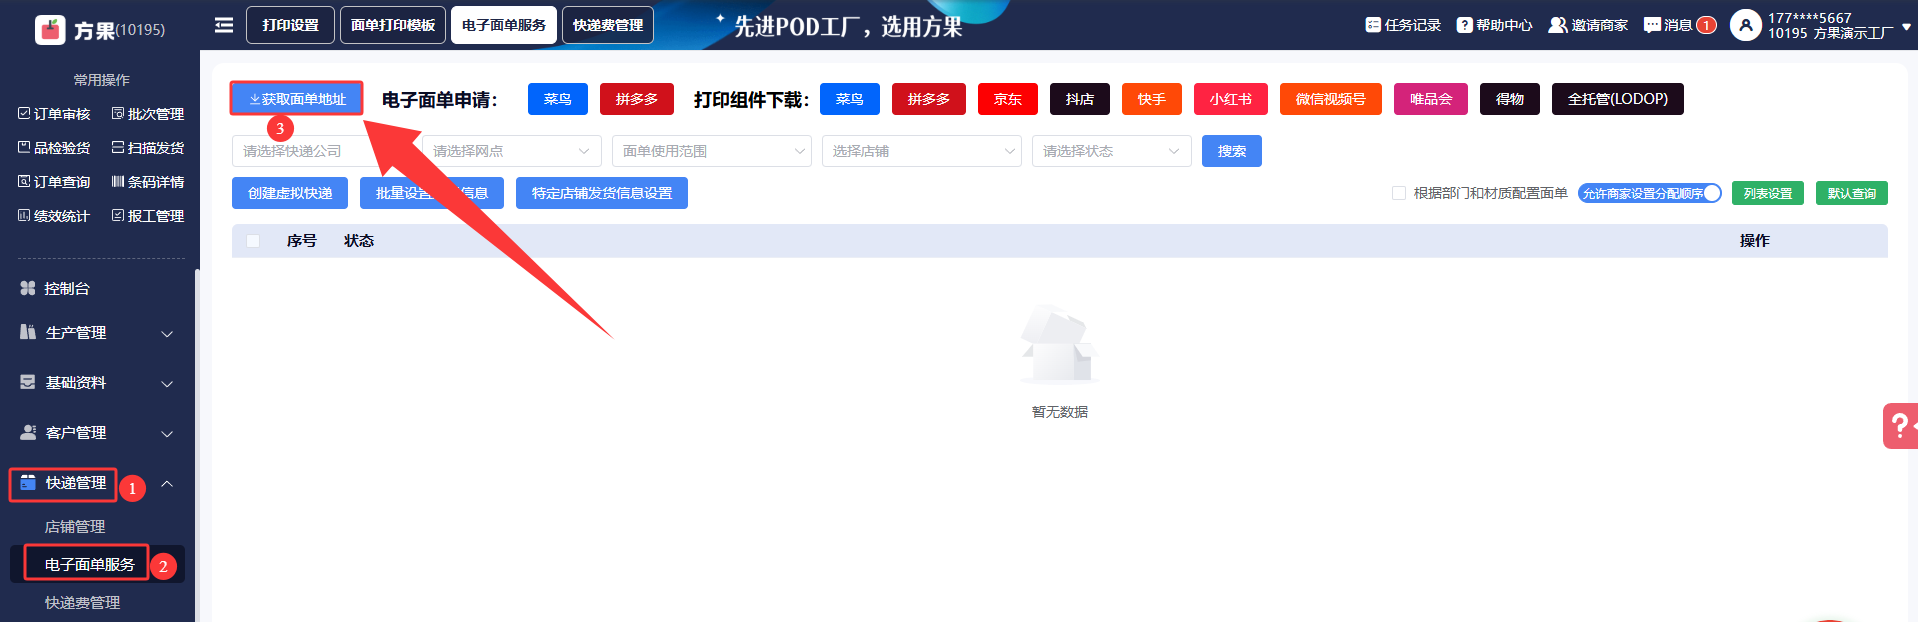Open 品检验货 shortcut
Viewport: 1918px width, 622px height.
tap(54, 148)
